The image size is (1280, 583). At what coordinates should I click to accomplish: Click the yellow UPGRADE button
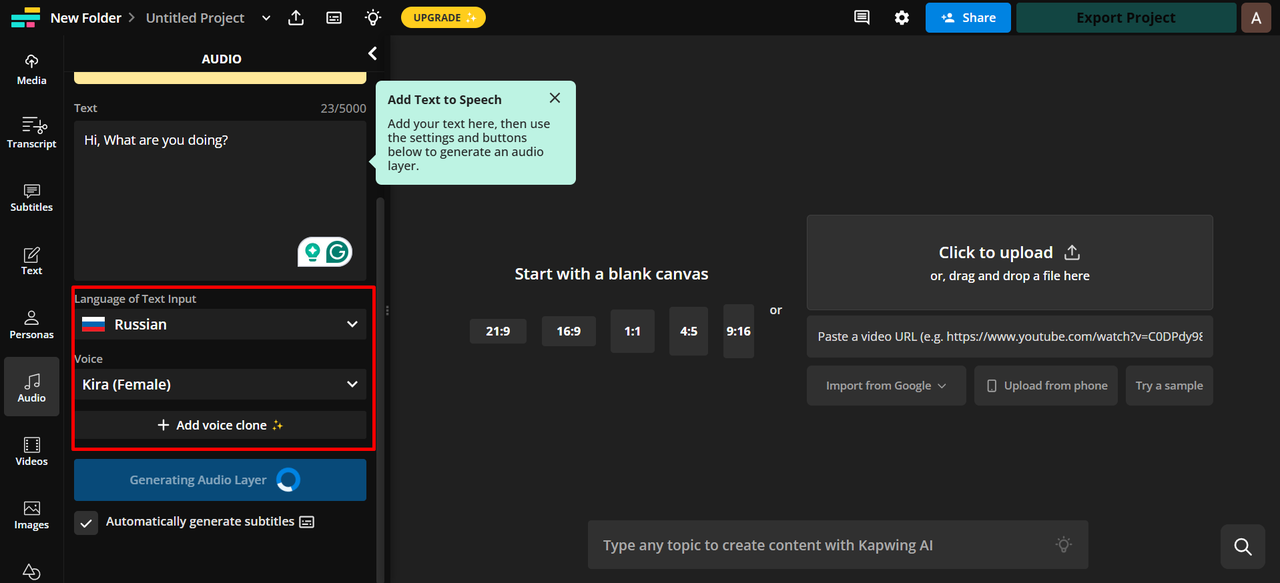(x=443, y=18)
